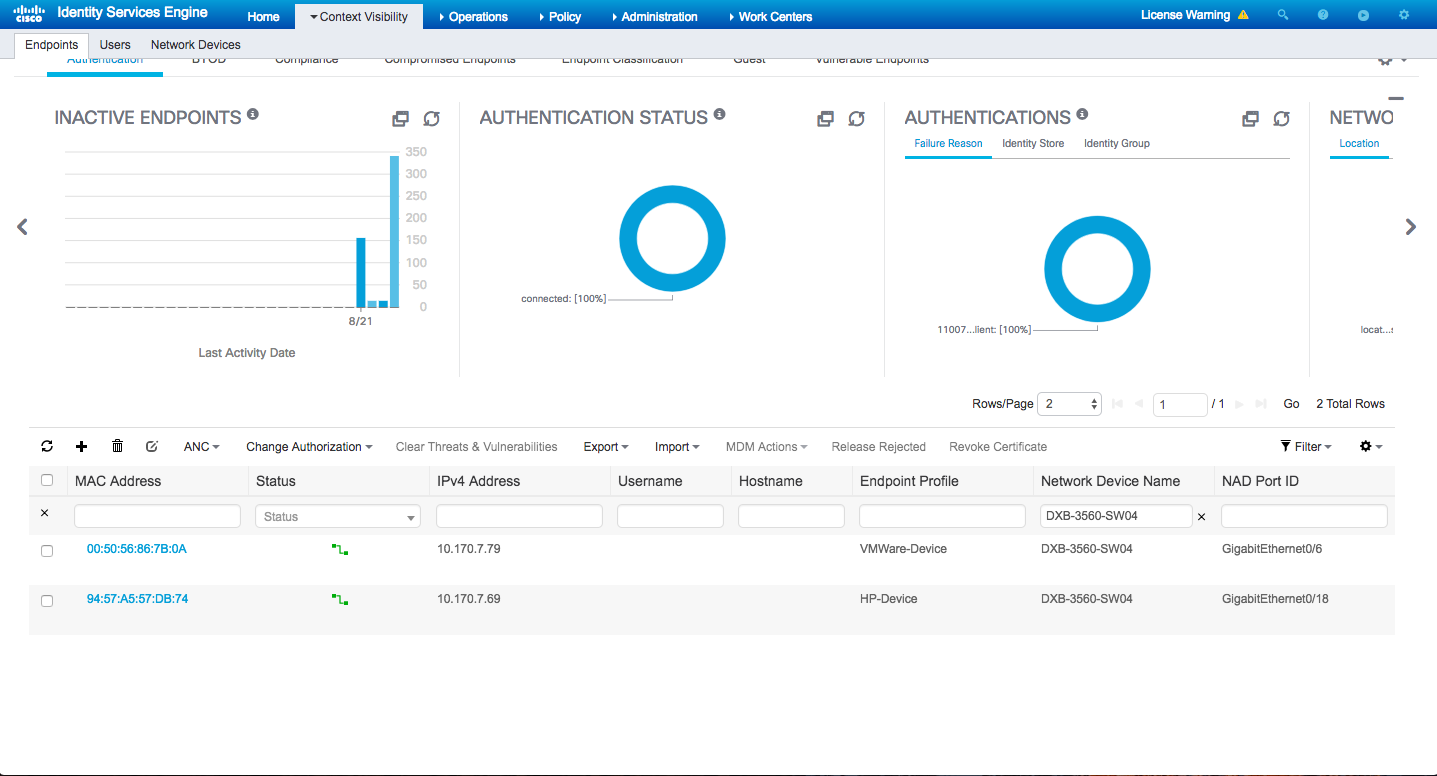Select the Identity Group tab
The image size is (1437, 776).
pos(1117,144)
